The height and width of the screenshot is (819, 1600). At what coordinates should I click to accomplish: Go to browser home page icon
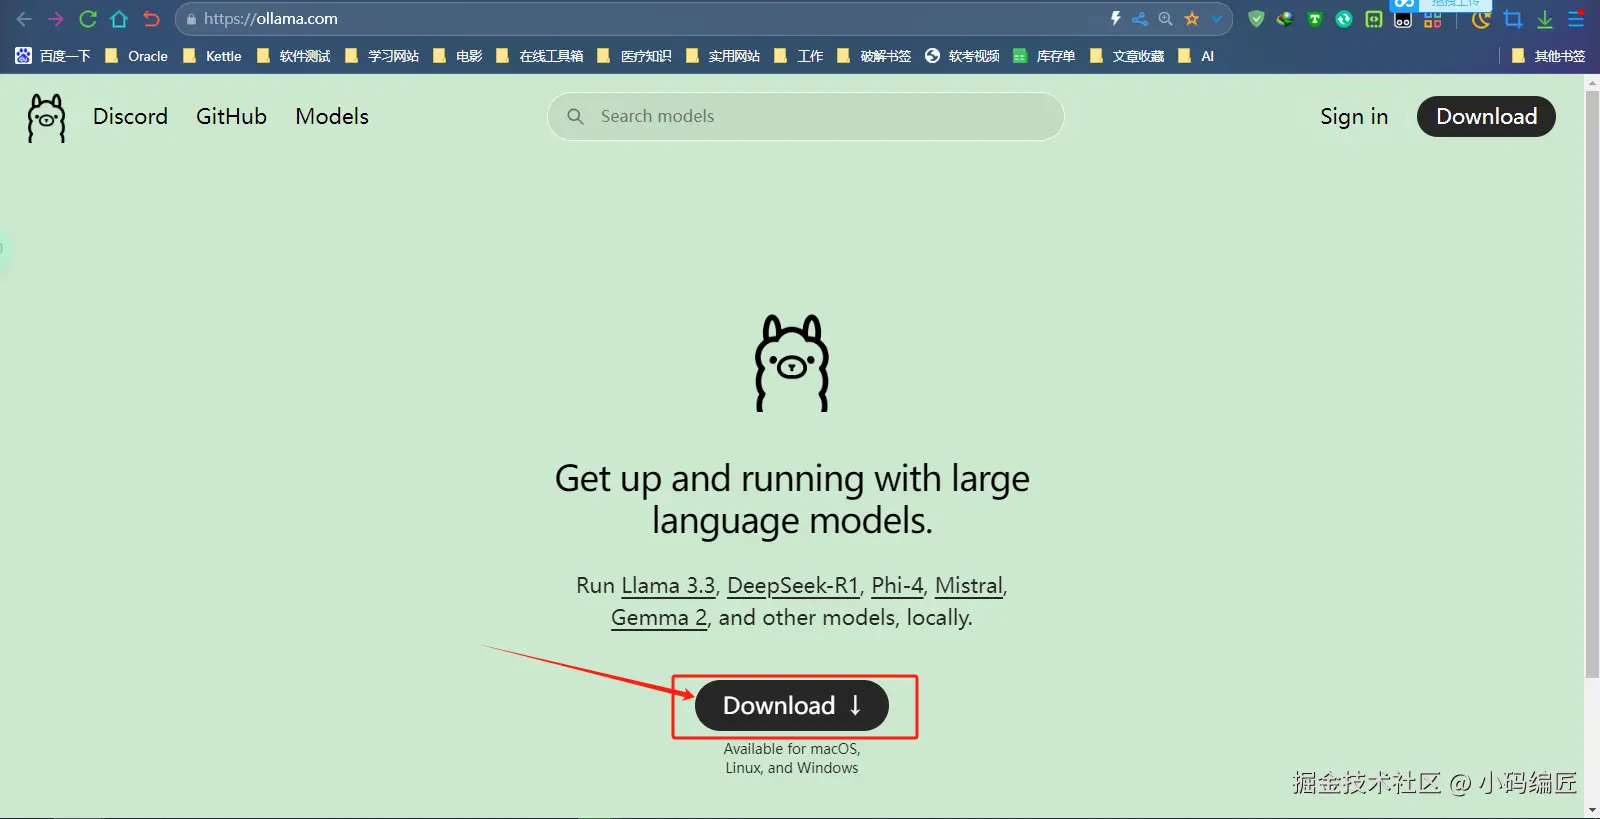[x=119, y=18]
